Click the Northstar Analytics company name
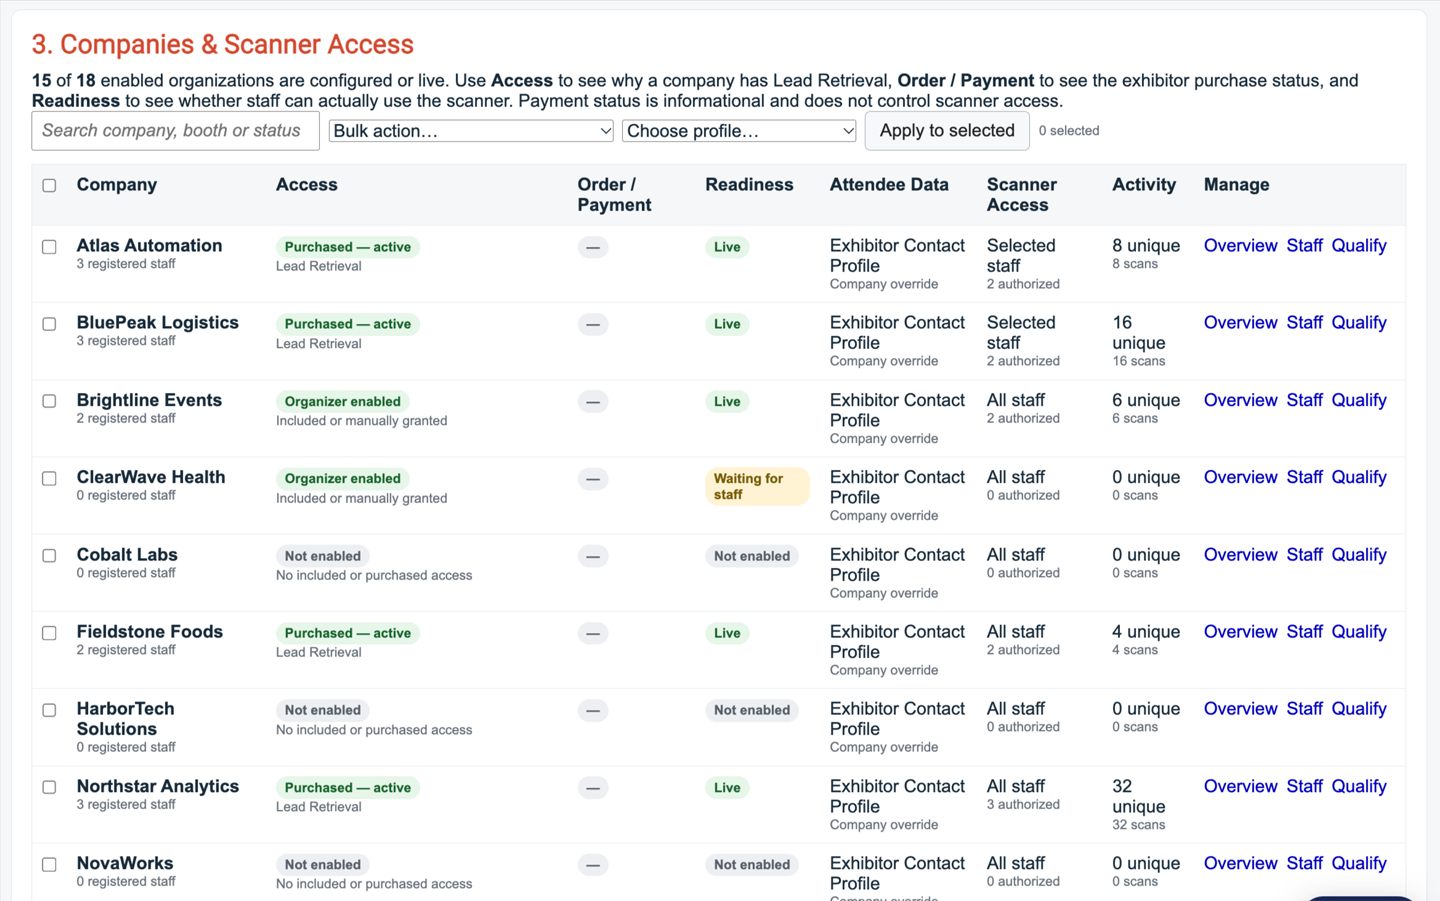Image resolution: width=1440 pixels, height=901 pixels. [158, 786]
